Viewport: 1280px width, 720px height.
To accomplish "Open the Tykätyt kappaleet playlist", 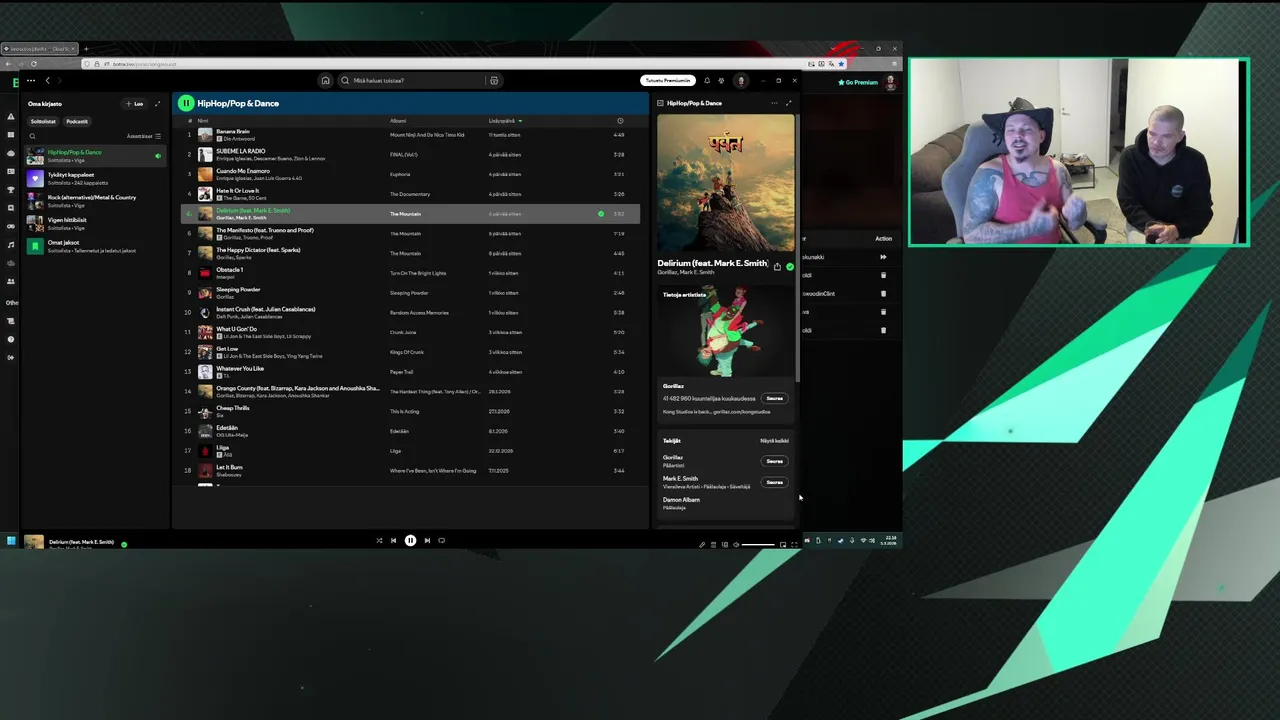I will point(95,178).
